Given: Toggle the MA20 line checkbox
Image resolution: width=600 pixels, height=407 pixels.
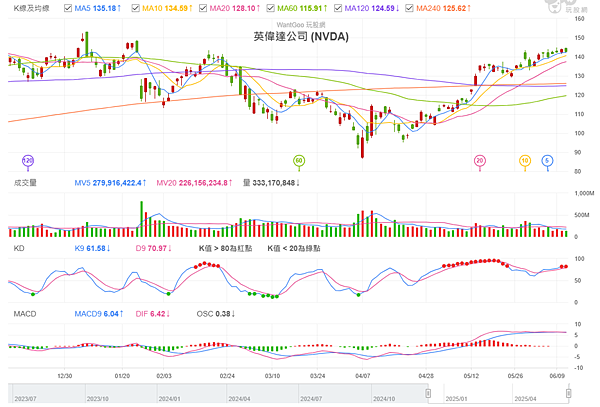Looking at the screenshot, I should point(203,8).
